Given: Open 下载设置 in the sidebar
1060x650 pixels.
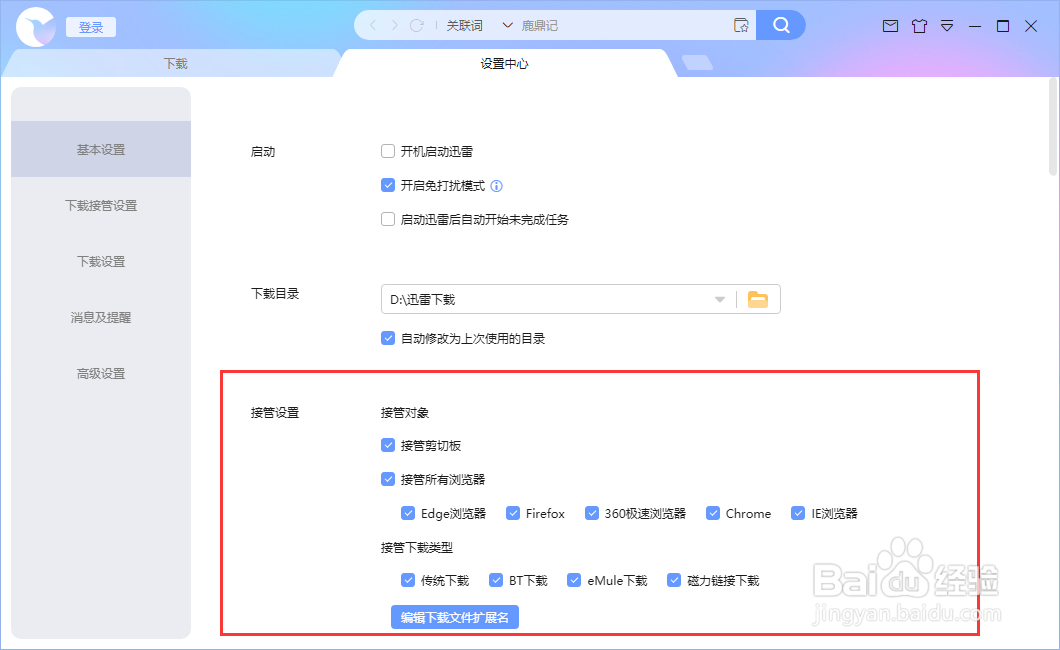Looking at the screenshot, I should (101, 261).
